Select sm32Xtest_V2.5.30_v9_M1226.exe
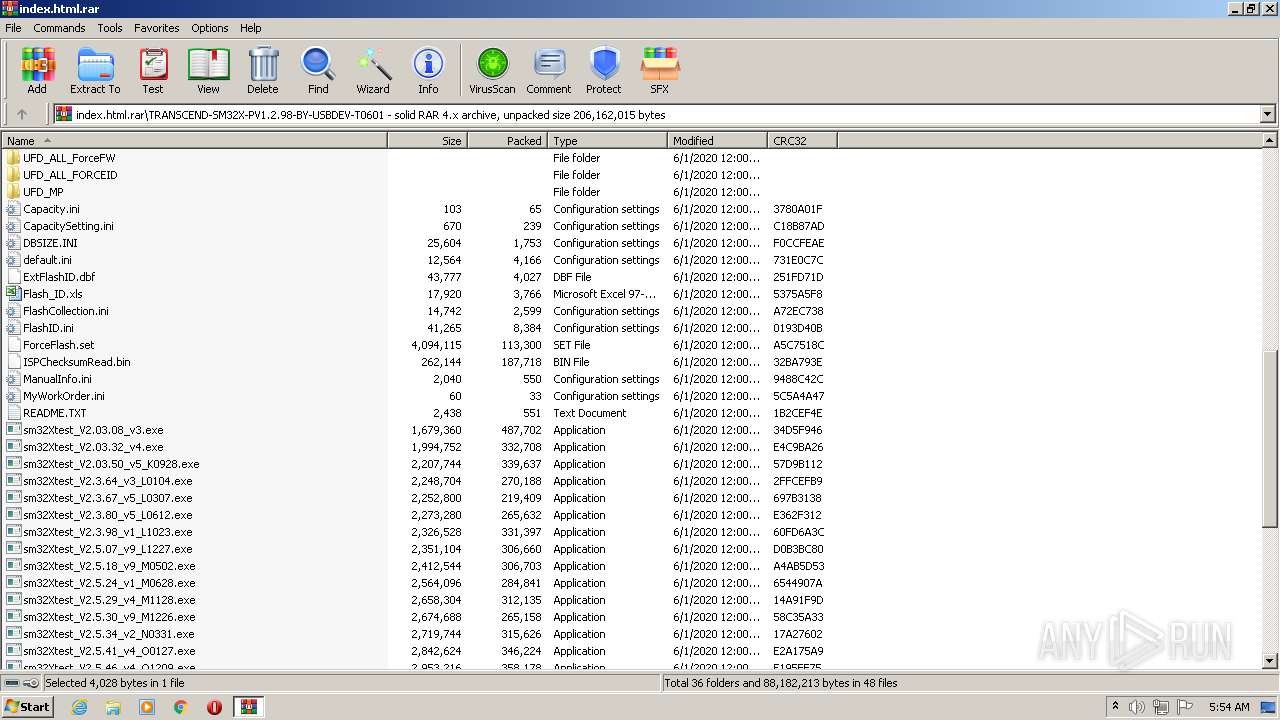The height and width of the screenshot is (720, 1280). tap(109, 617)
